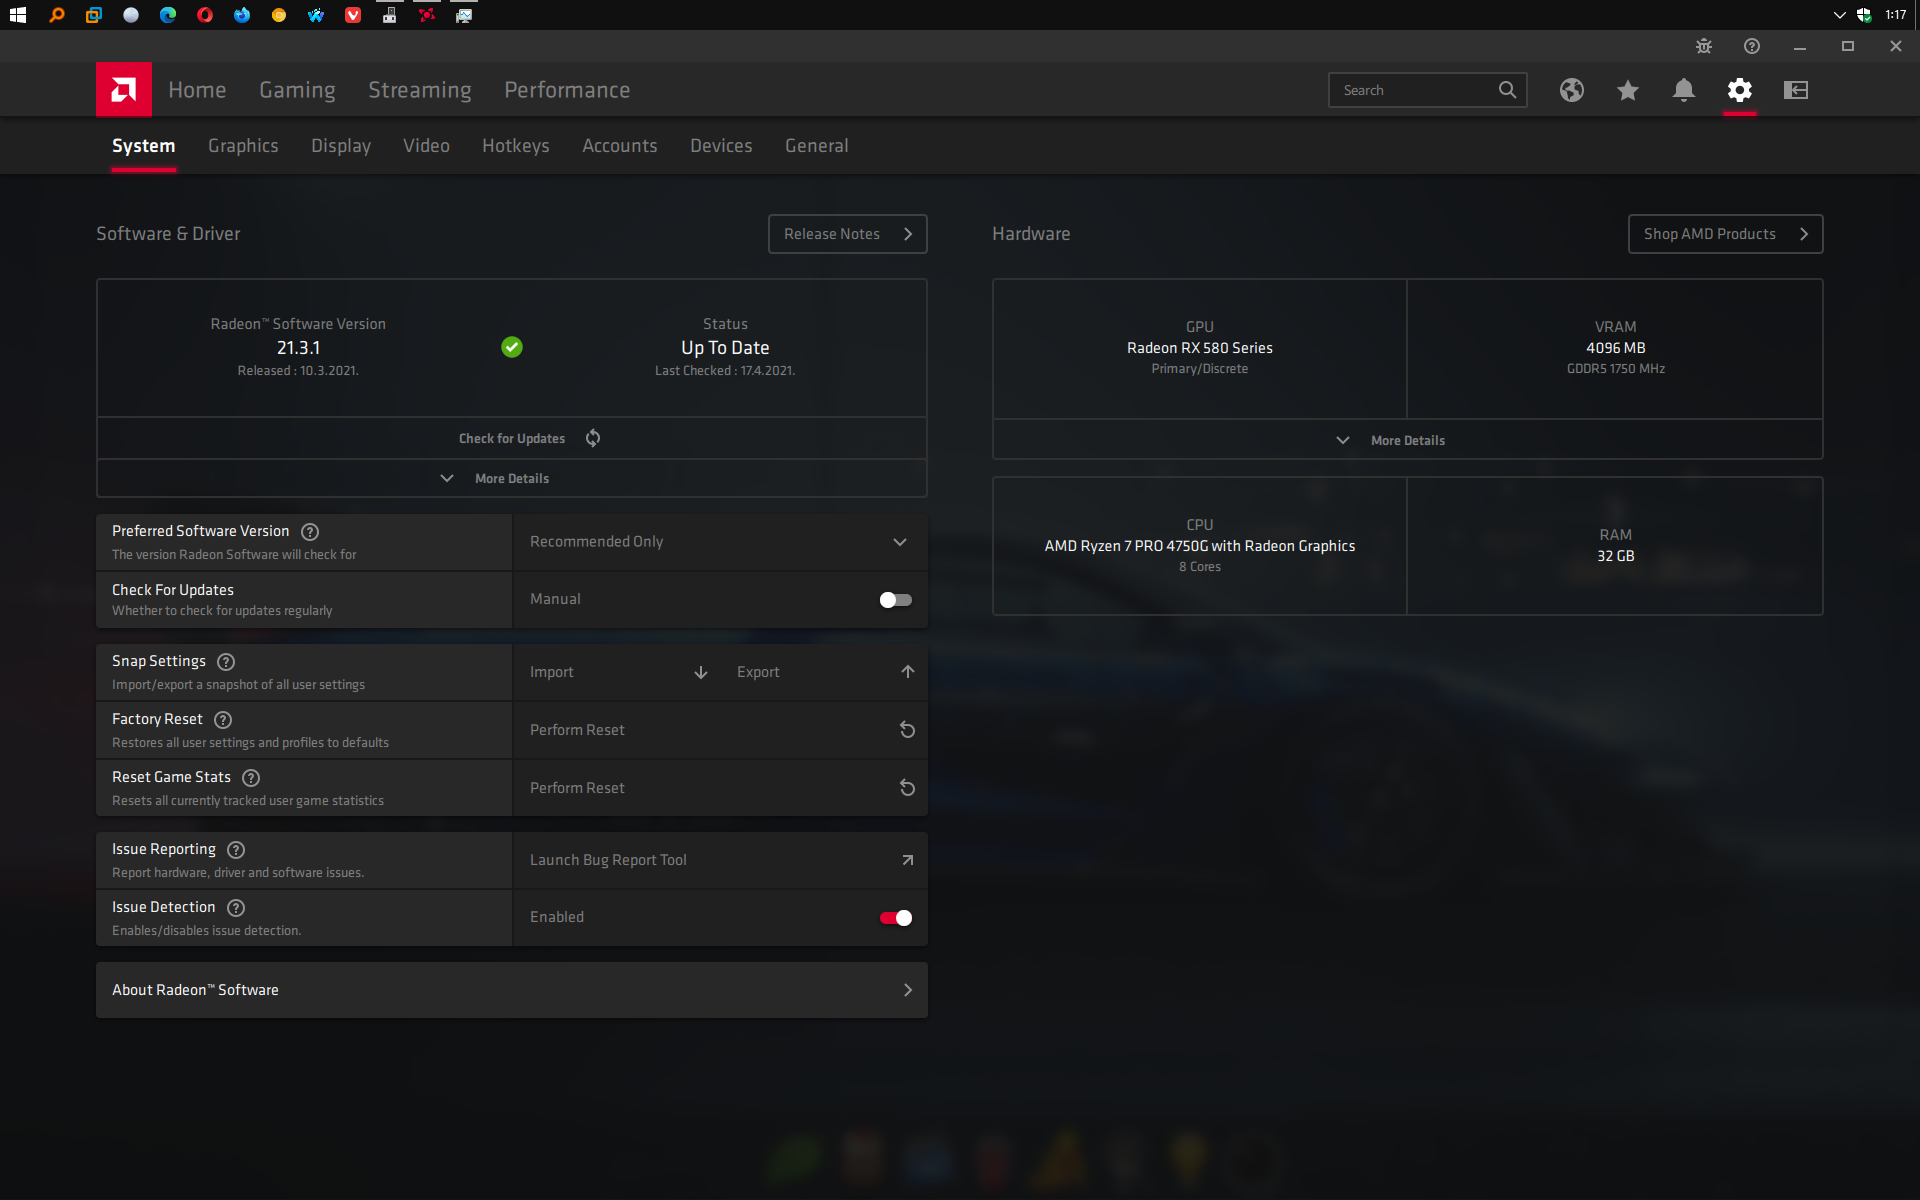Click the refresh icon beside Check for Updates

pos(593,438)
